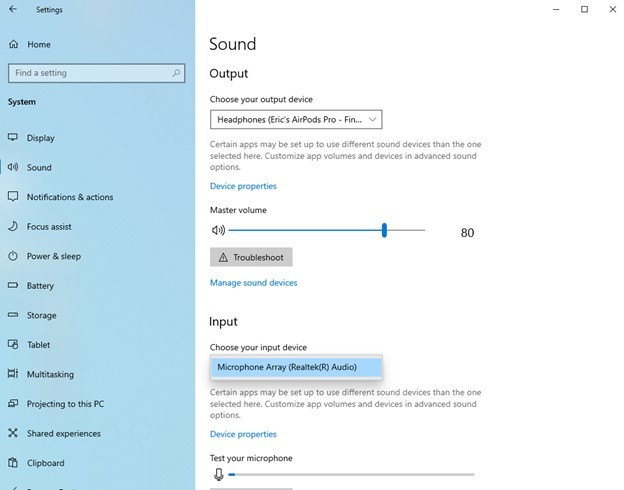This screenshot has width=624, height=490.
Task: Click the System section label
Action: pos(21,102)
